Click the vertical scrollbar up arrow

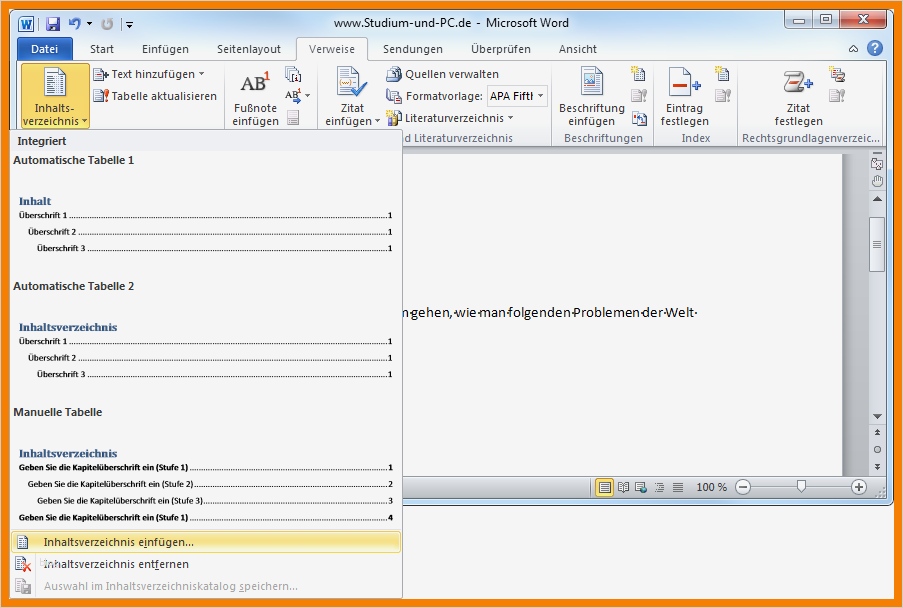tap(877, 199)
